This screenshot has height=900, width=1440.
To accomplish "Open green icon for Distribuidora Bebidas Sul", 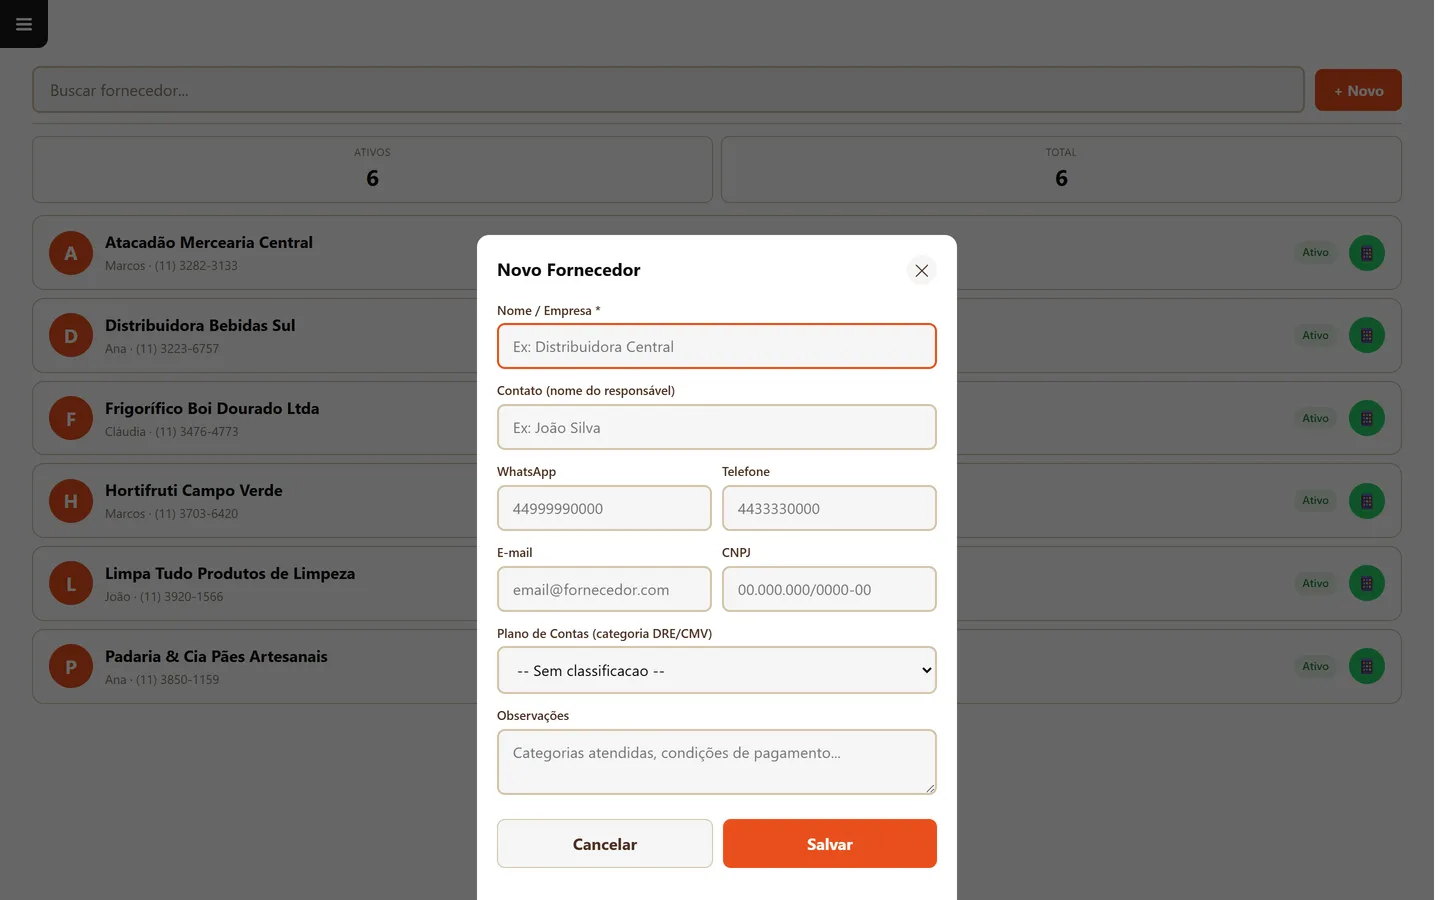I will click(x=1366, y=336).
